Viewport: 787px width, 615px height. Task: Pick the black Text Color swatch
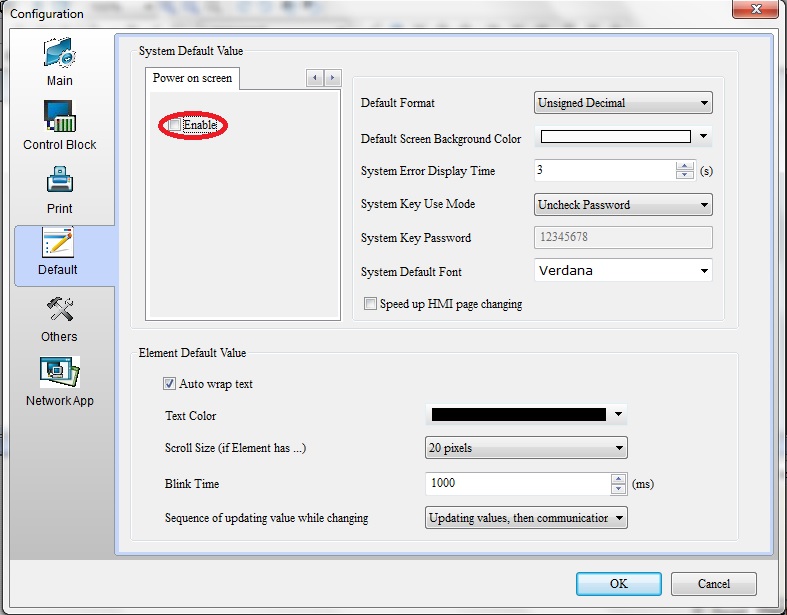click(x=518, y=415)
